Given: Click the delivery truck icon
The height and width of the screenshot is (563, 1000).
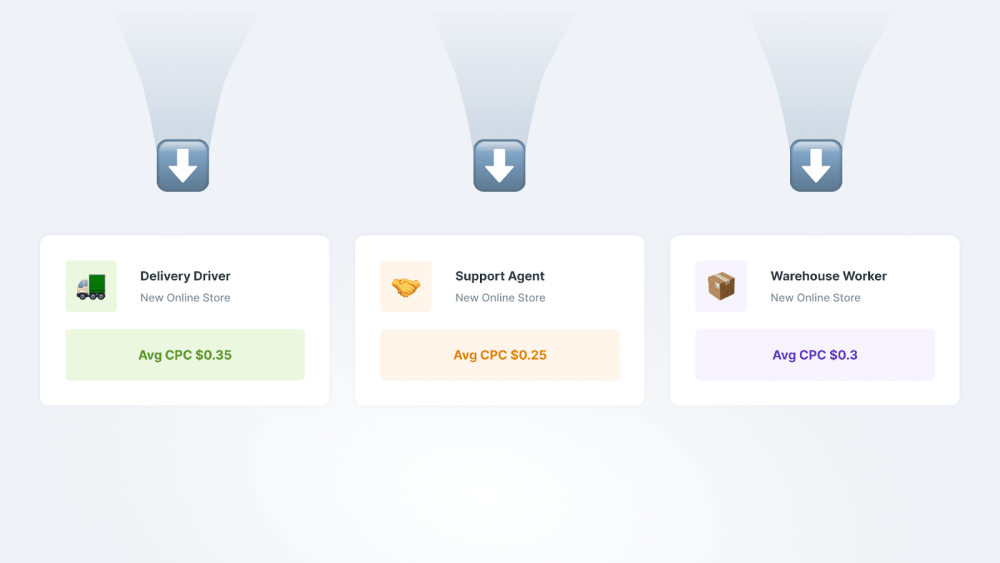Looking at the screenshot, I should pyautogui.click(x=91, y=286).
